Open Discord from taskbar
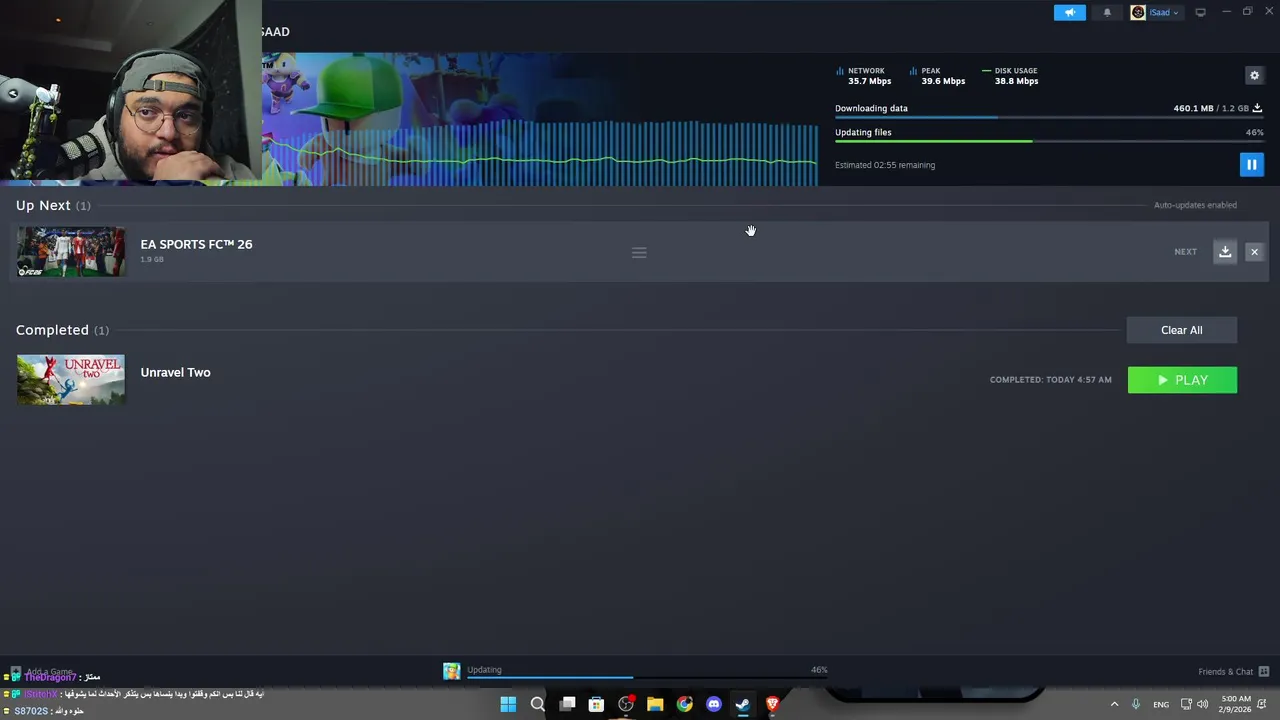Viewport: 1280px width, 720px height. click(x=714, y=704)
